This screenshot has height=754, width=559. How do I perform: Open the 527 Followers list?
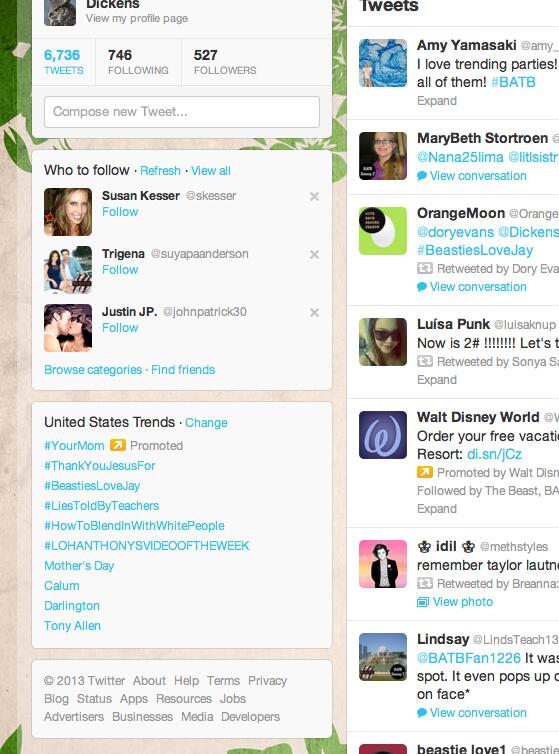(225, 62)
